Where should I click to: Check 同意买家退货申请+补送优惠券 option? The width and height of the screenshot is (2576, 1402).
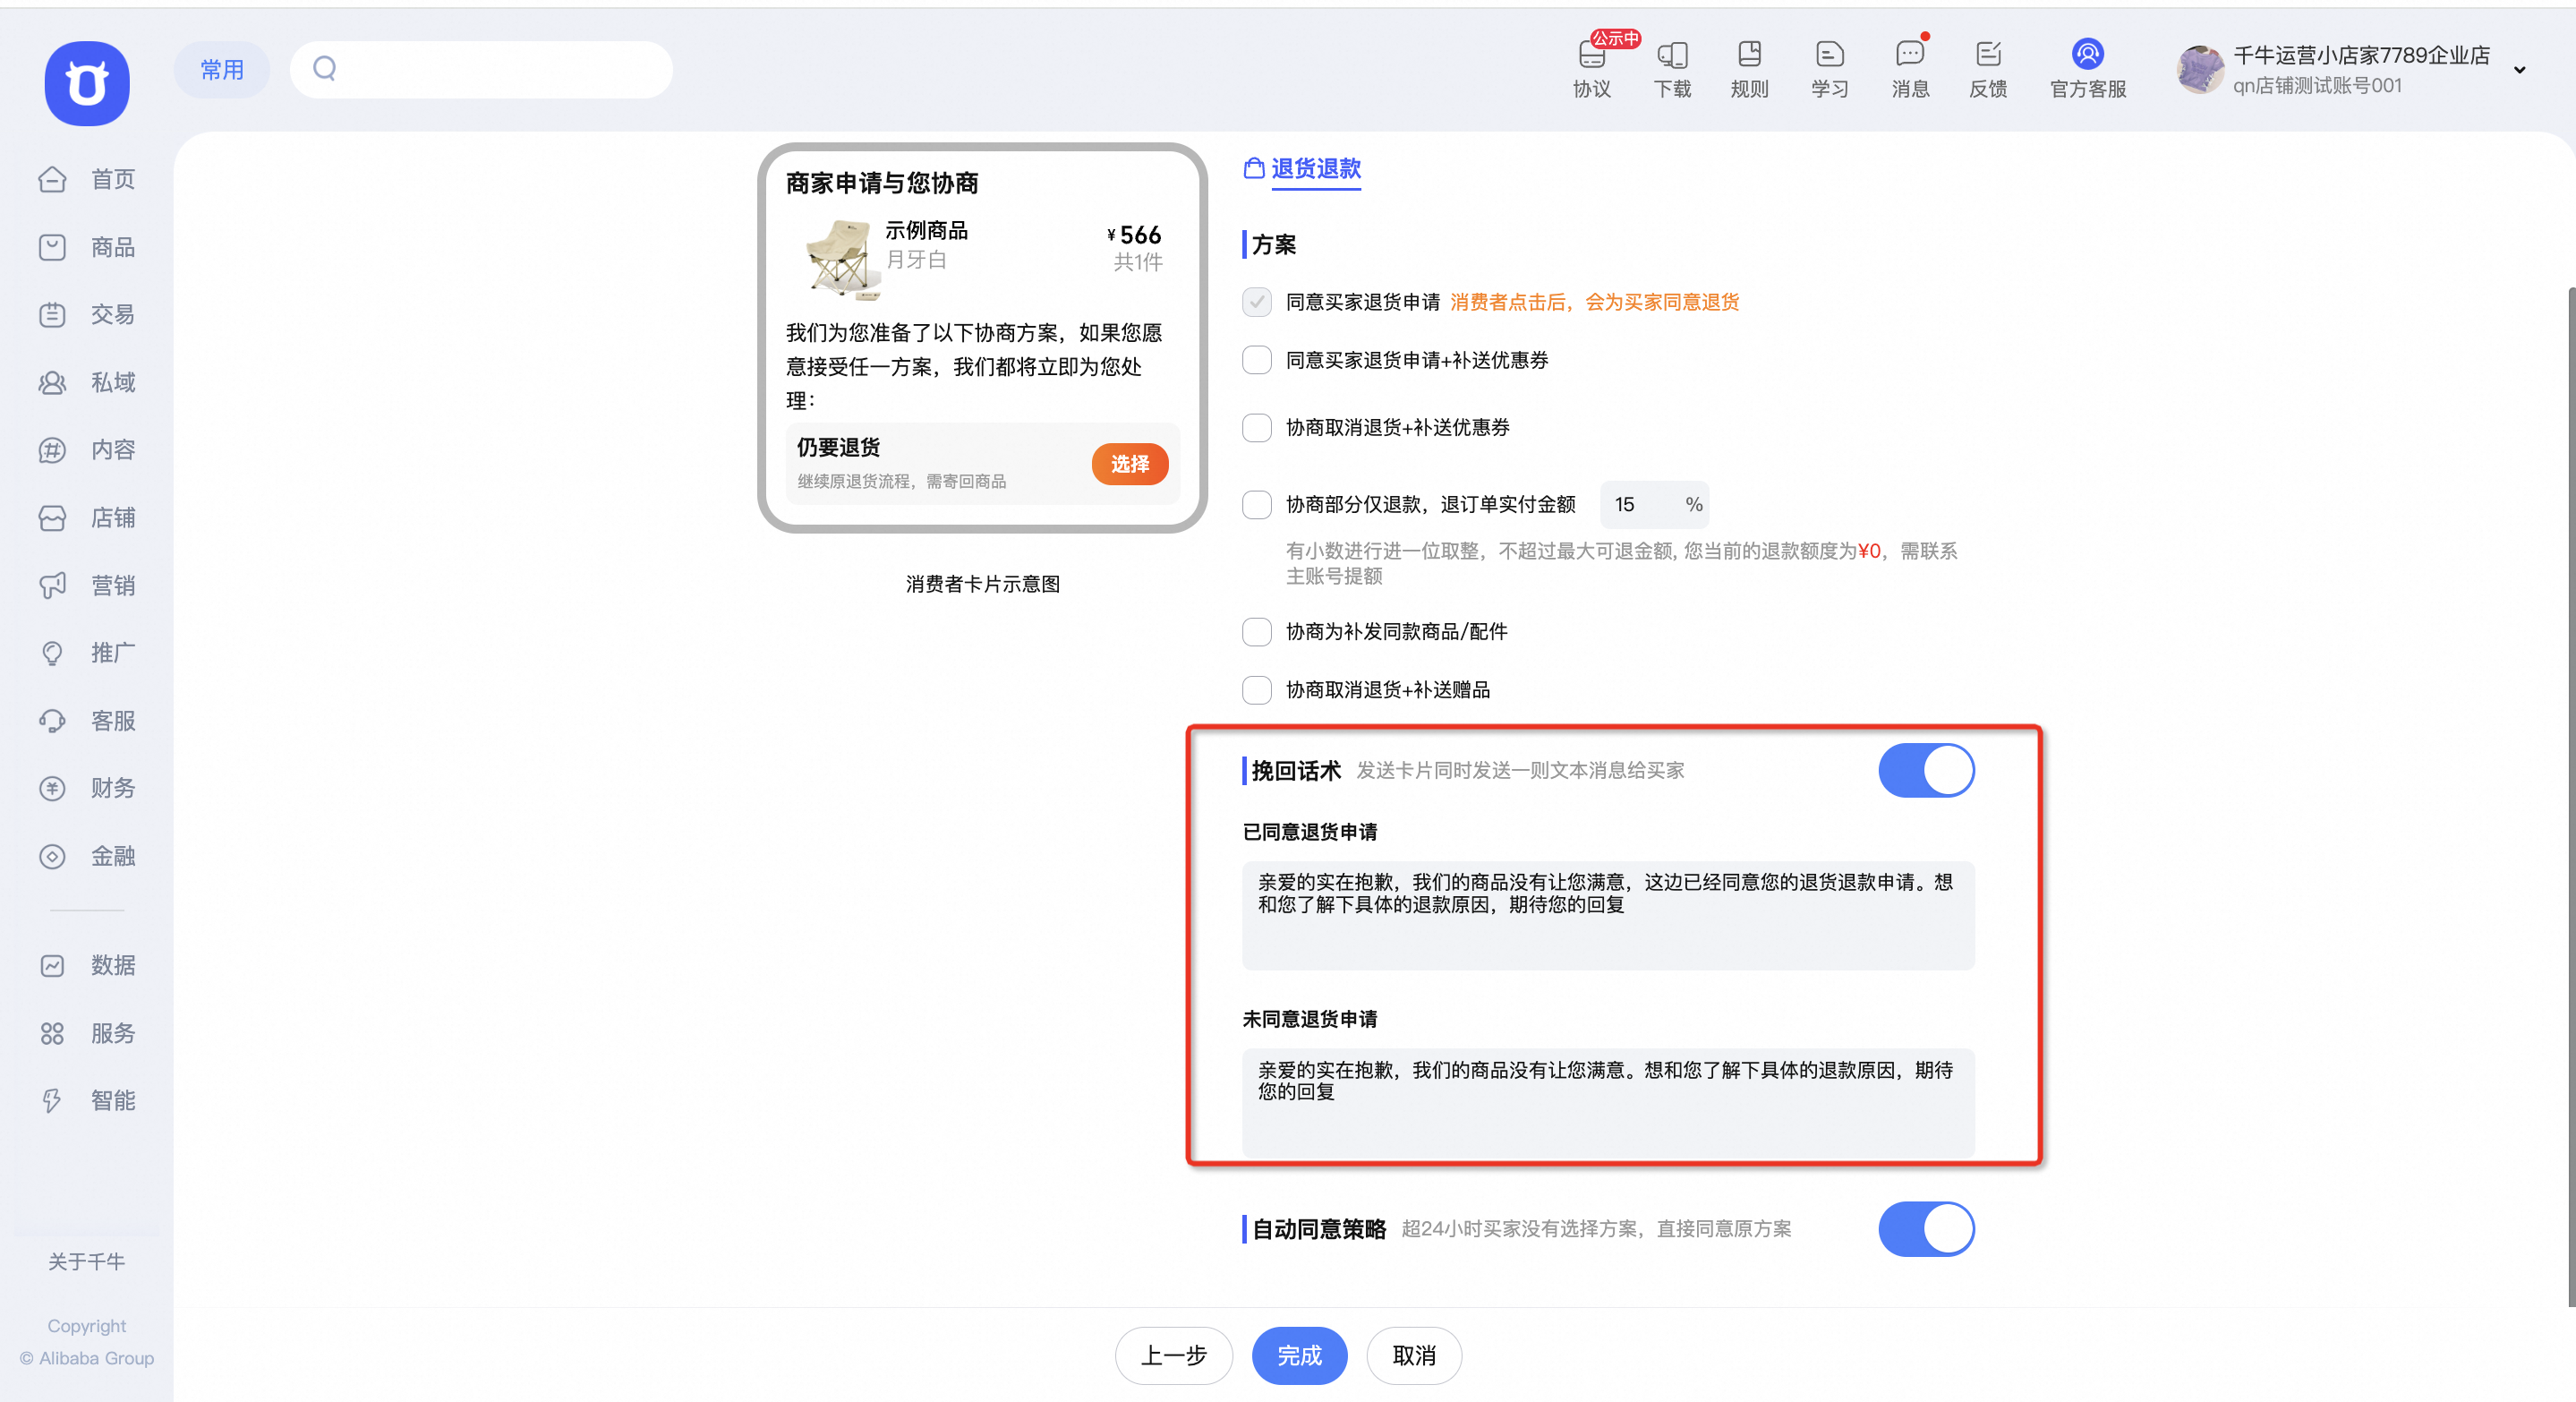[1256, 360]
